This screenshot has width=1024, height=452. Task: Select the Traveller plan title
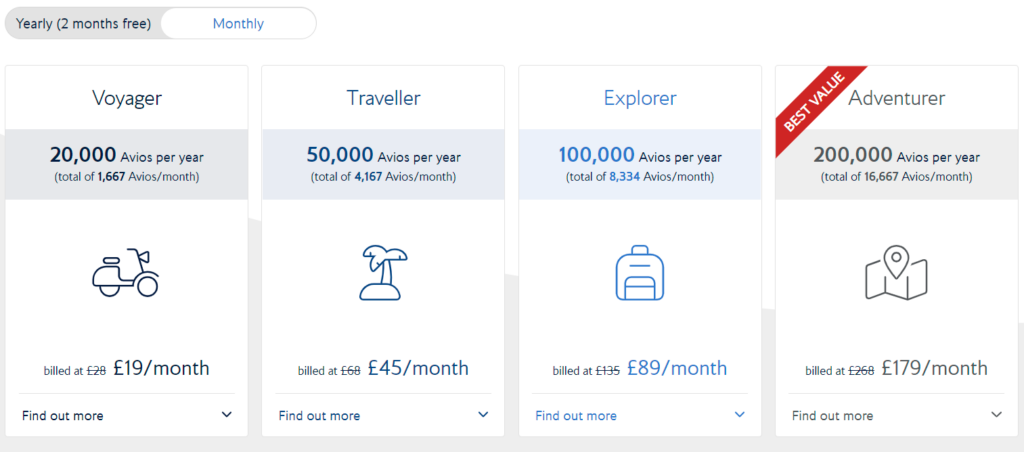383,98
